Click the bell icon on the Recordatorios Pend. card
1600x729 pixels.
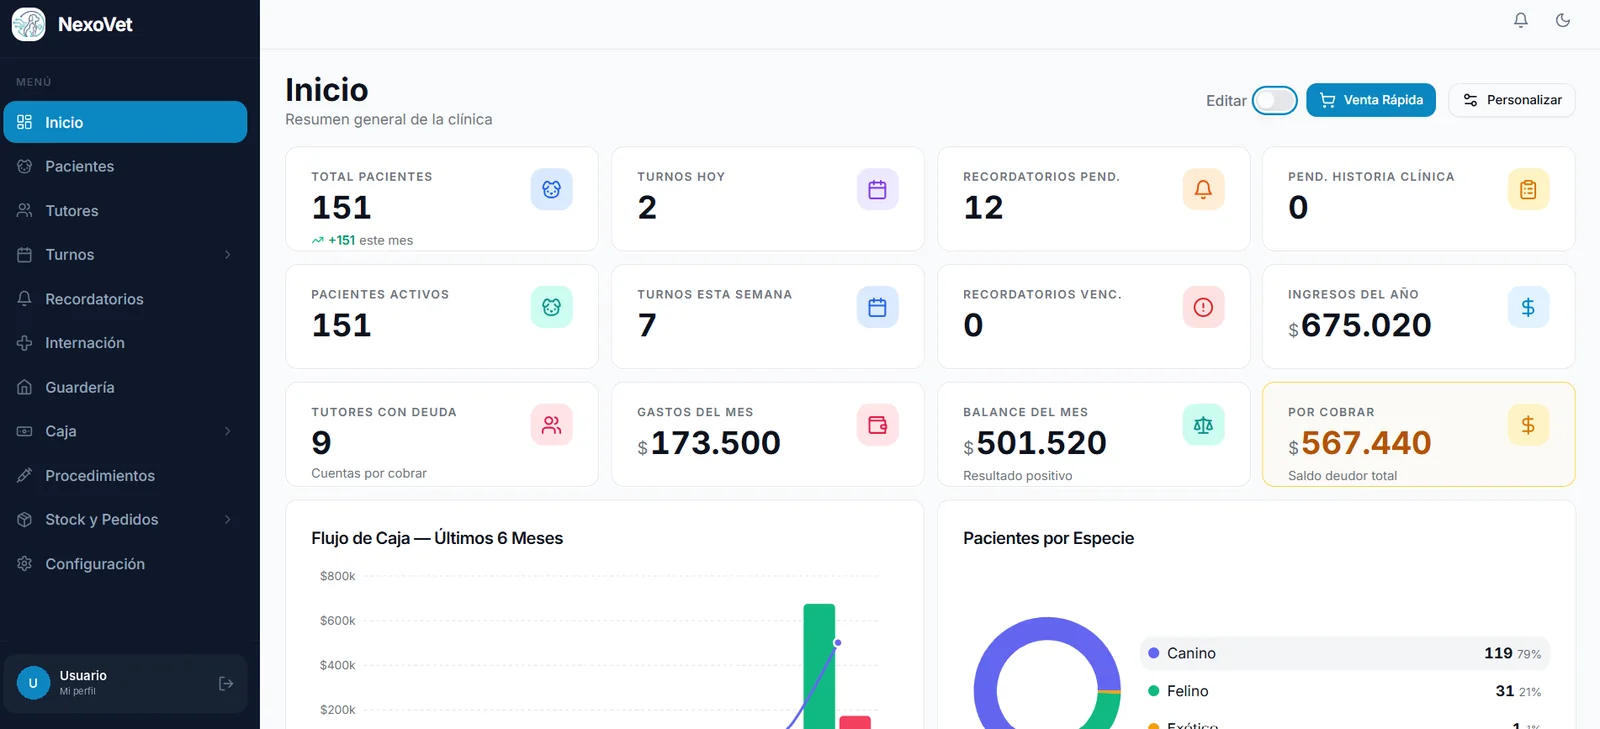1203,189
